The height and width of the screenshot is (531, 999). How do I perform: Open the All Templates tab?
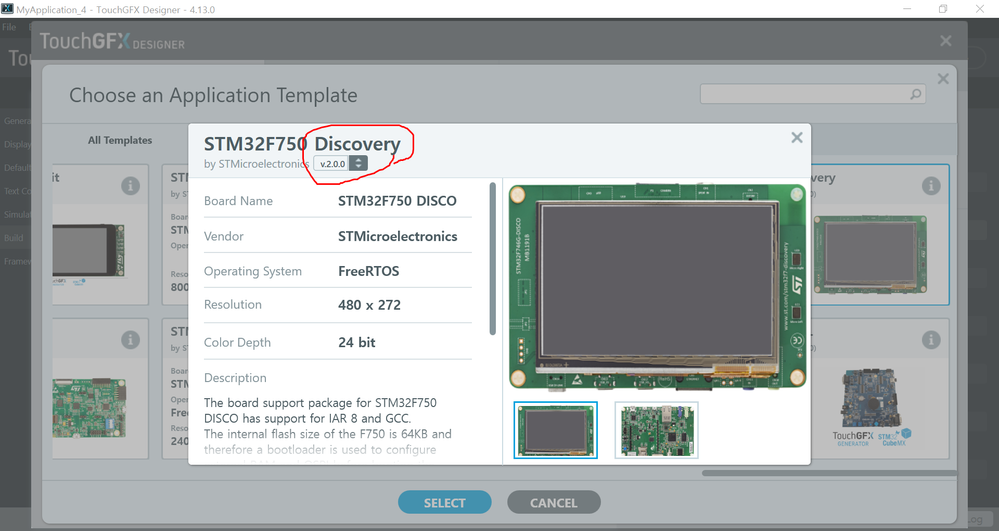120,140
